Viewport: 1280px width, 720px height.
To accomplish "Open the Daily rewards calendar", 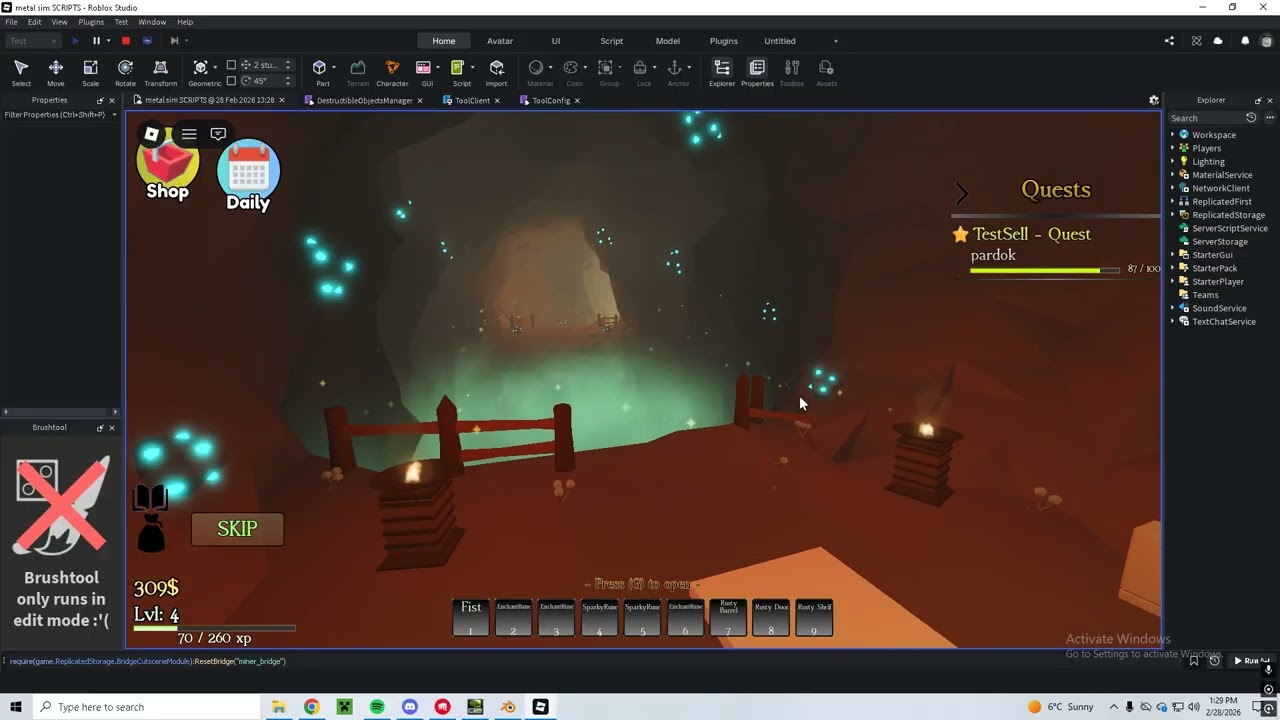I will [248, 176].
